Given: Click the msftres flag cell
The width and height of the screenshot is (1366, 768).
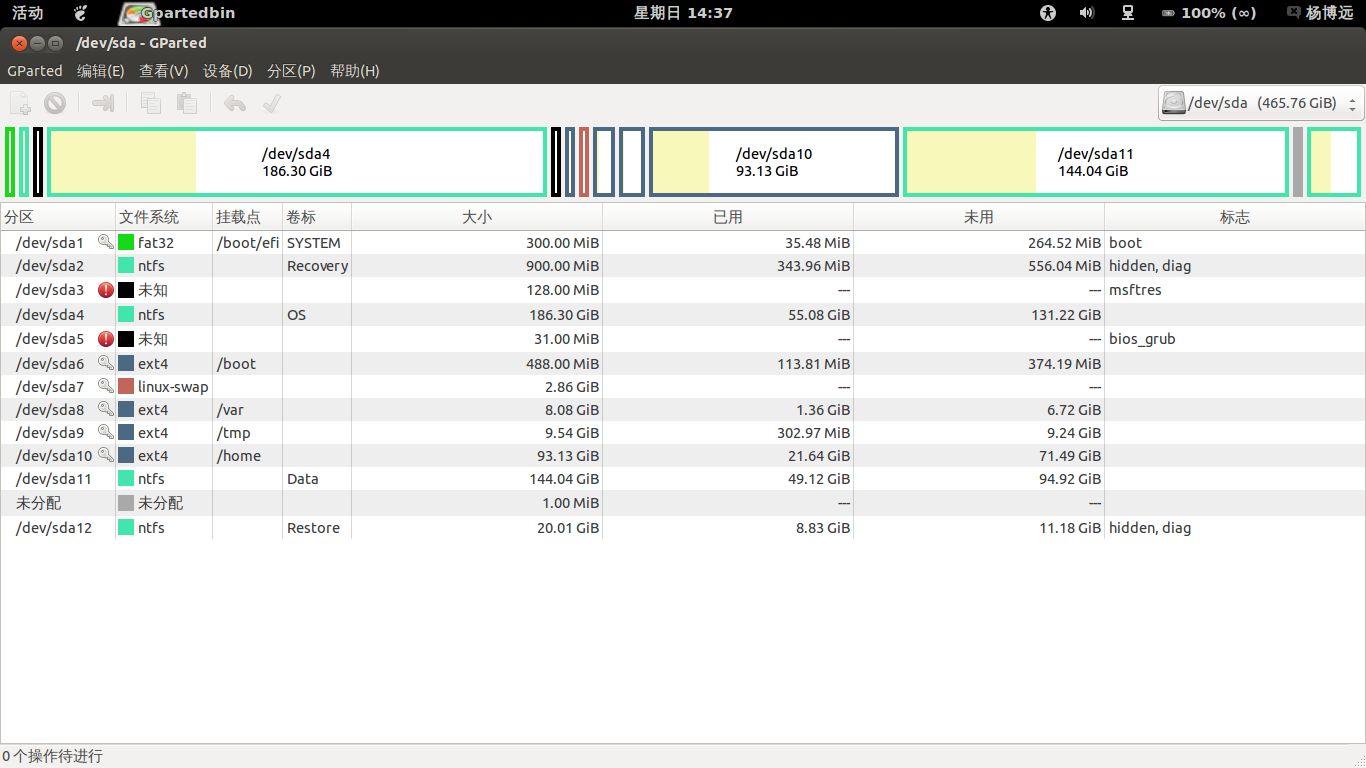Looking at the screenshot, I should [1135, 290].
